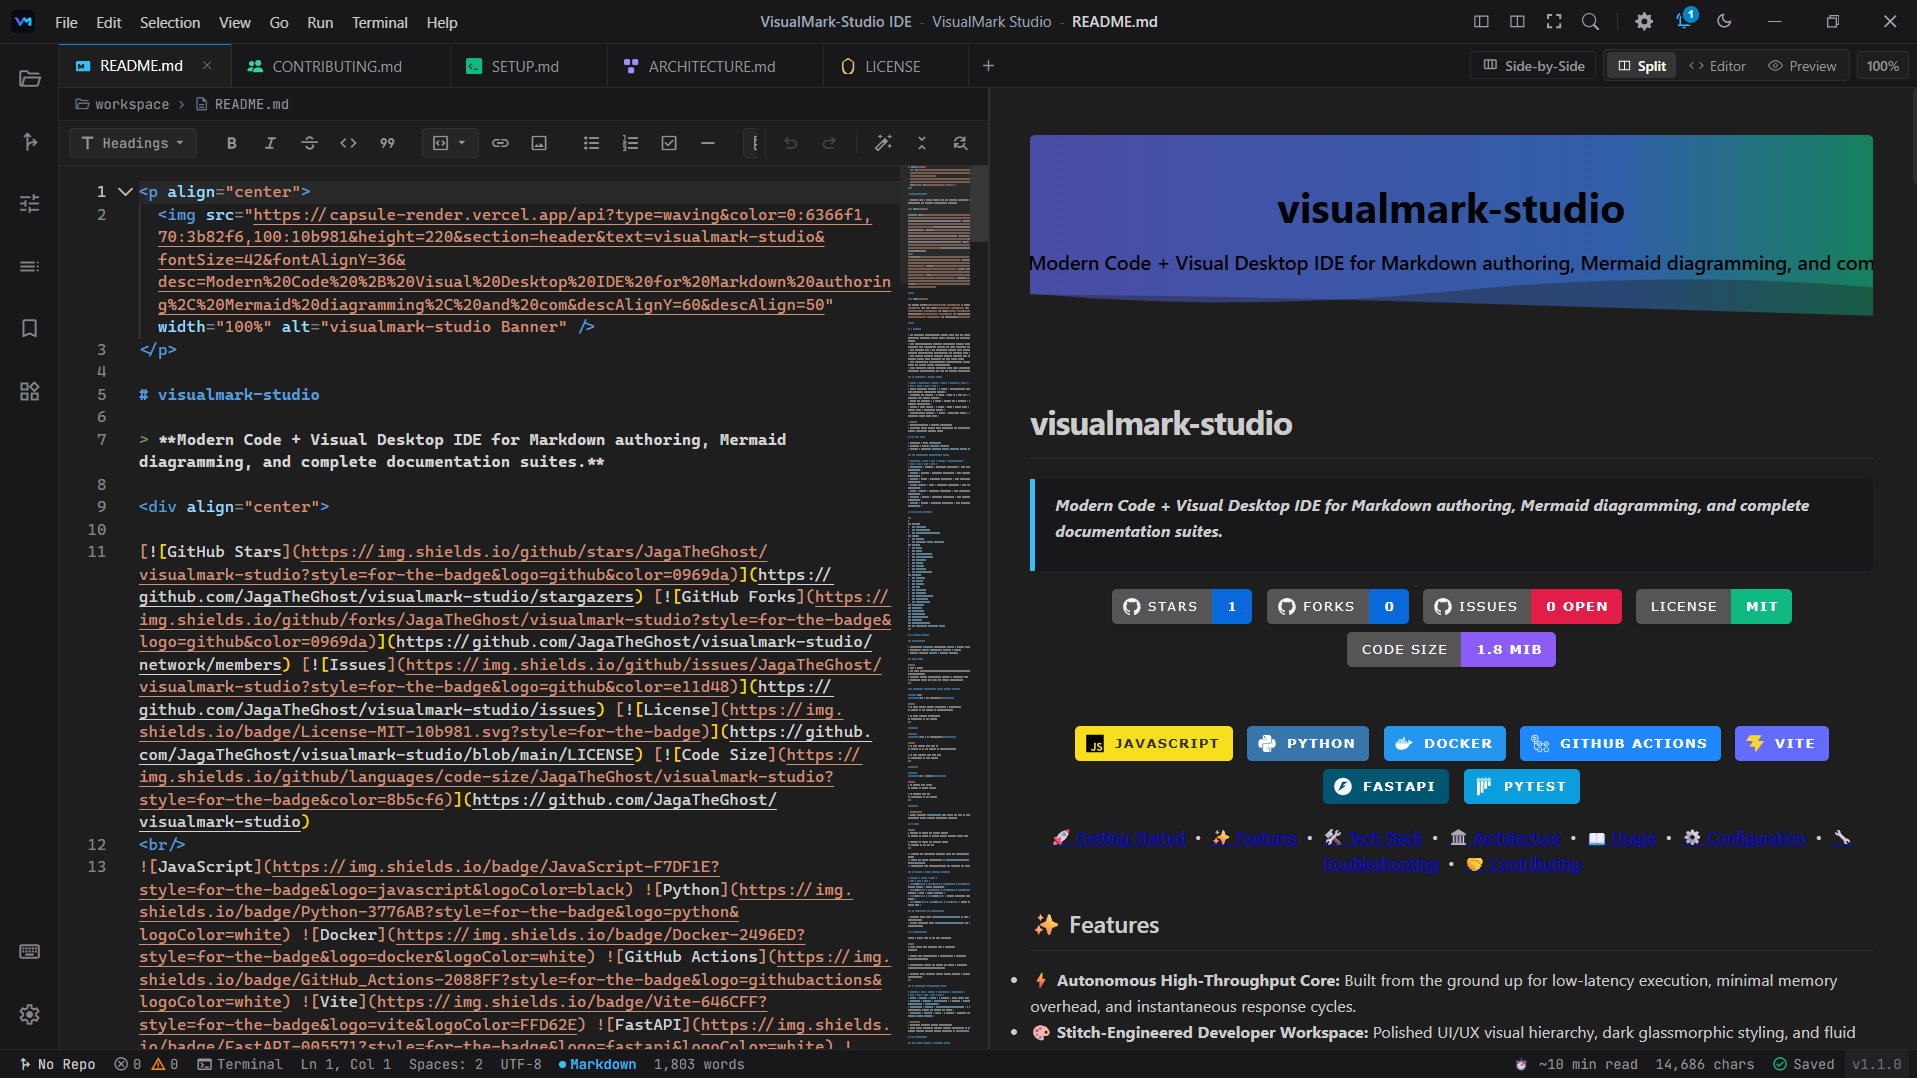Redo the last edit
This screenshot has height=1078, width=1917.
(x=829, y=143)
